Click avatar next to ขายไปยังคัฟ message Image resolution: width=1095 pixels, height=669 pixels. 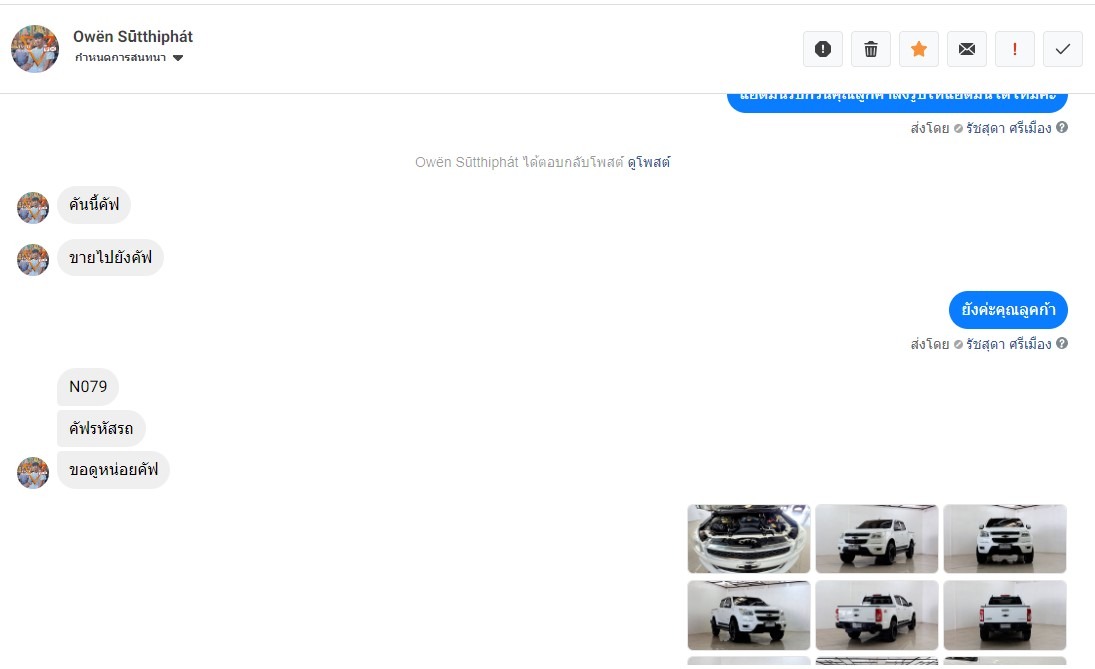[x=33, y=260]
